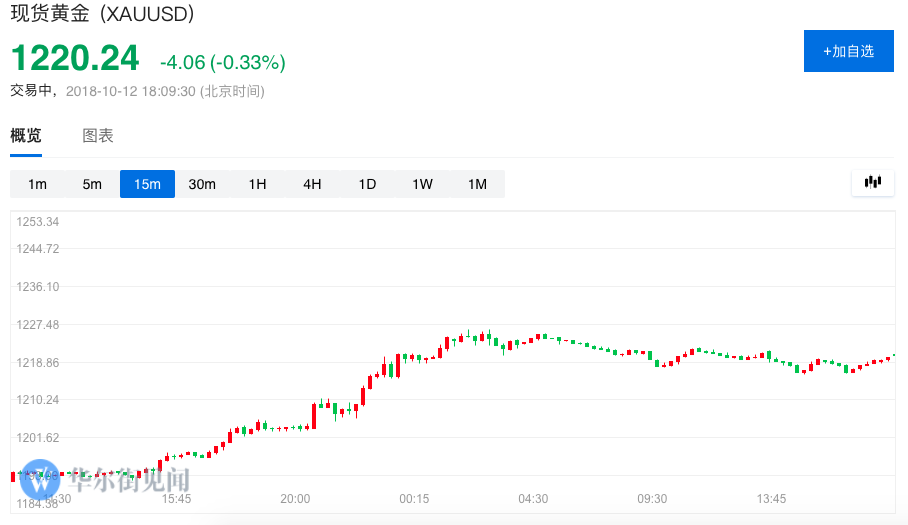This screenshot has height=525, width=908.
Task: Select the 1D timeframe
Action: click(x=367, y=184)
